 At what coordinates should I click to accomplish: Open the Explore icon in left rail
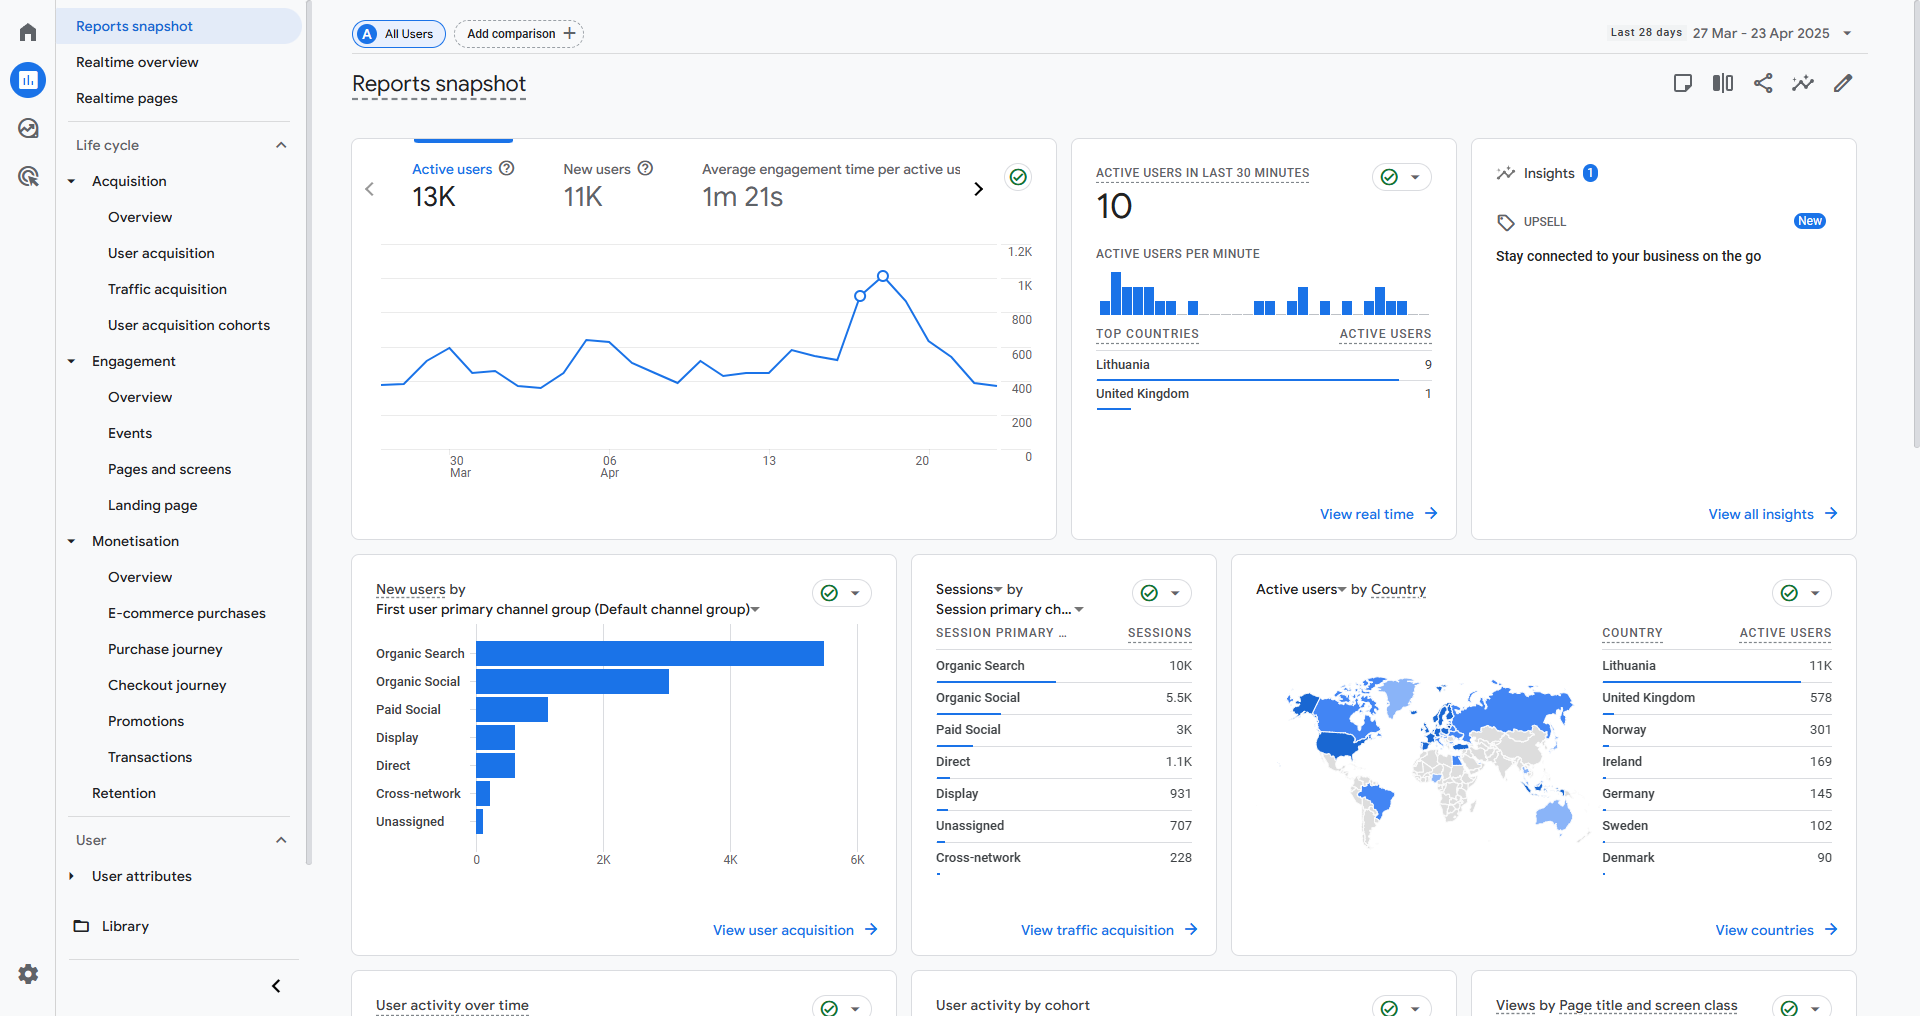[28, 128]
